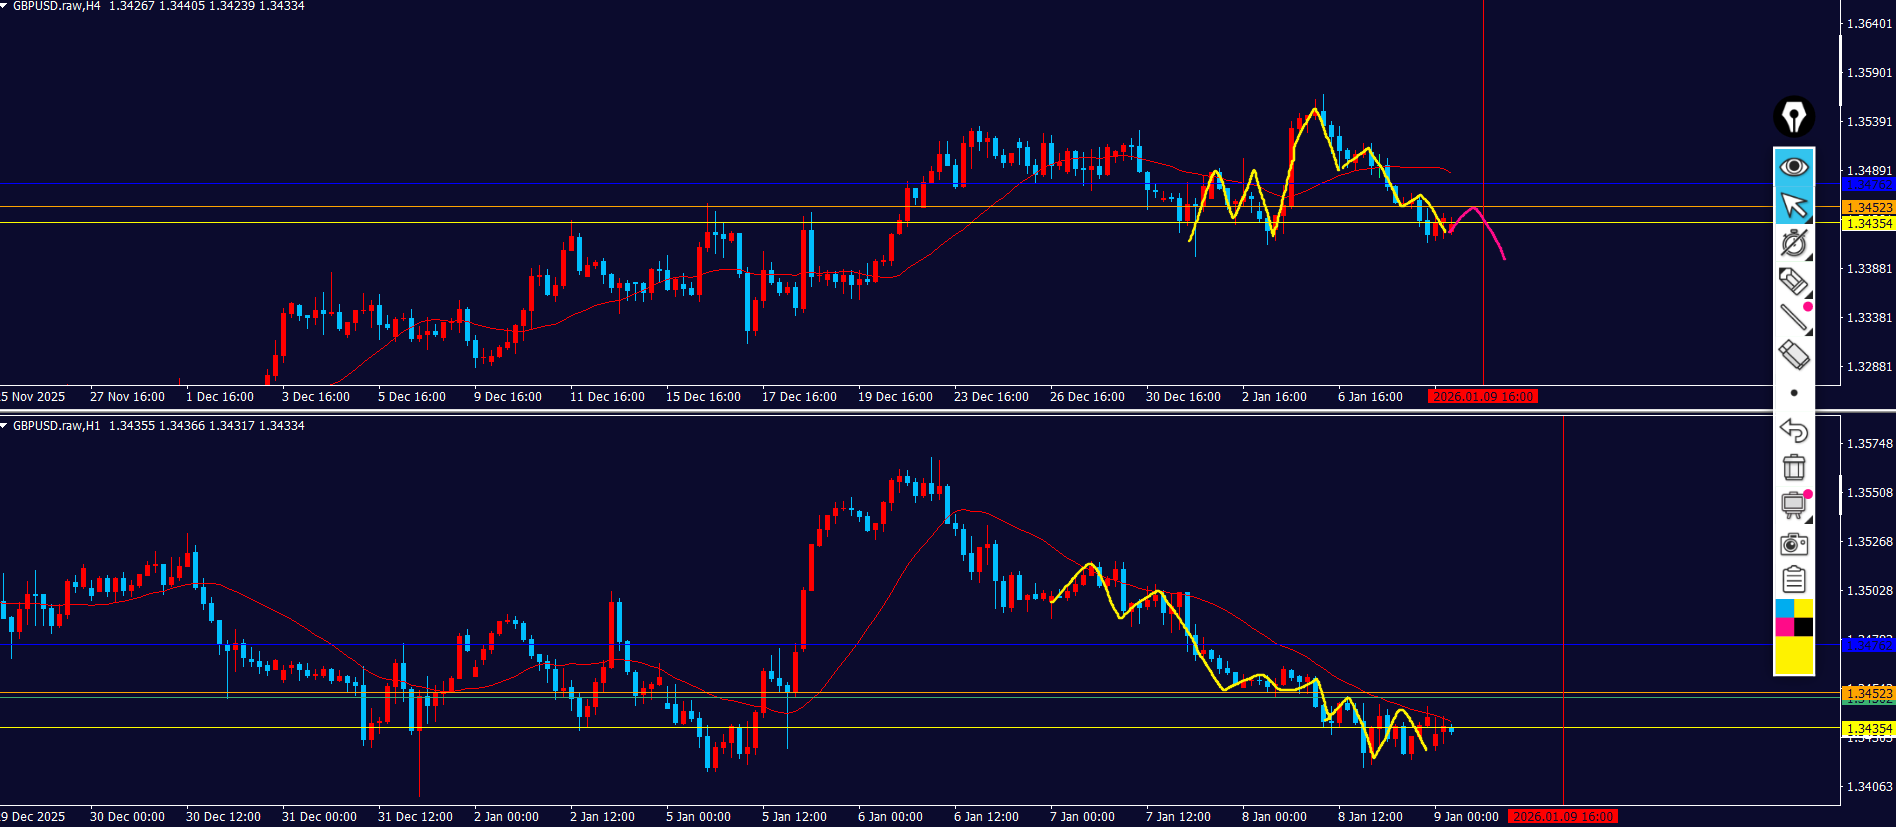The image size is (1896, 827).
Task: Click the small dot pen size indicator
Action: [x=1794, y=393]
